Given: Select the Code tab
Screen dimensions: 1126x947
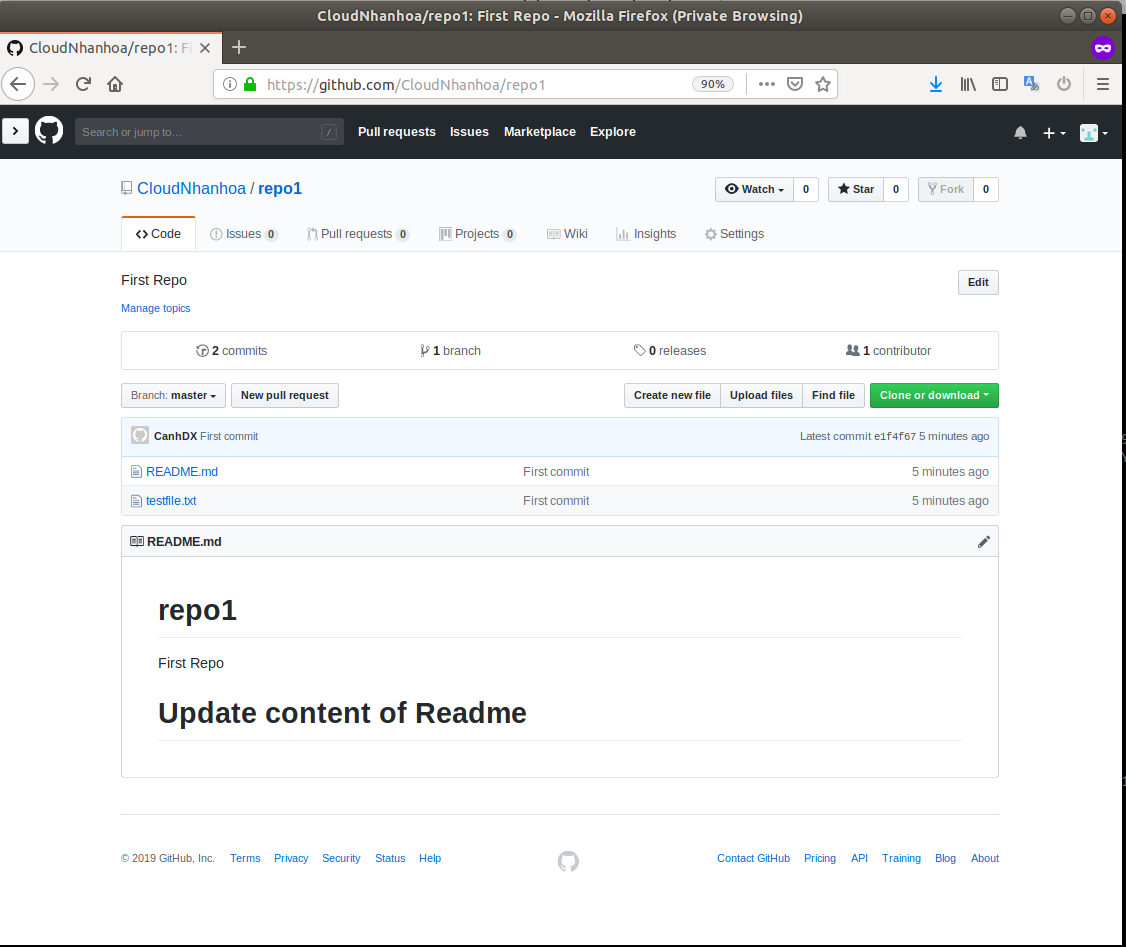Looking at the screenshot, I should (158, 234).
